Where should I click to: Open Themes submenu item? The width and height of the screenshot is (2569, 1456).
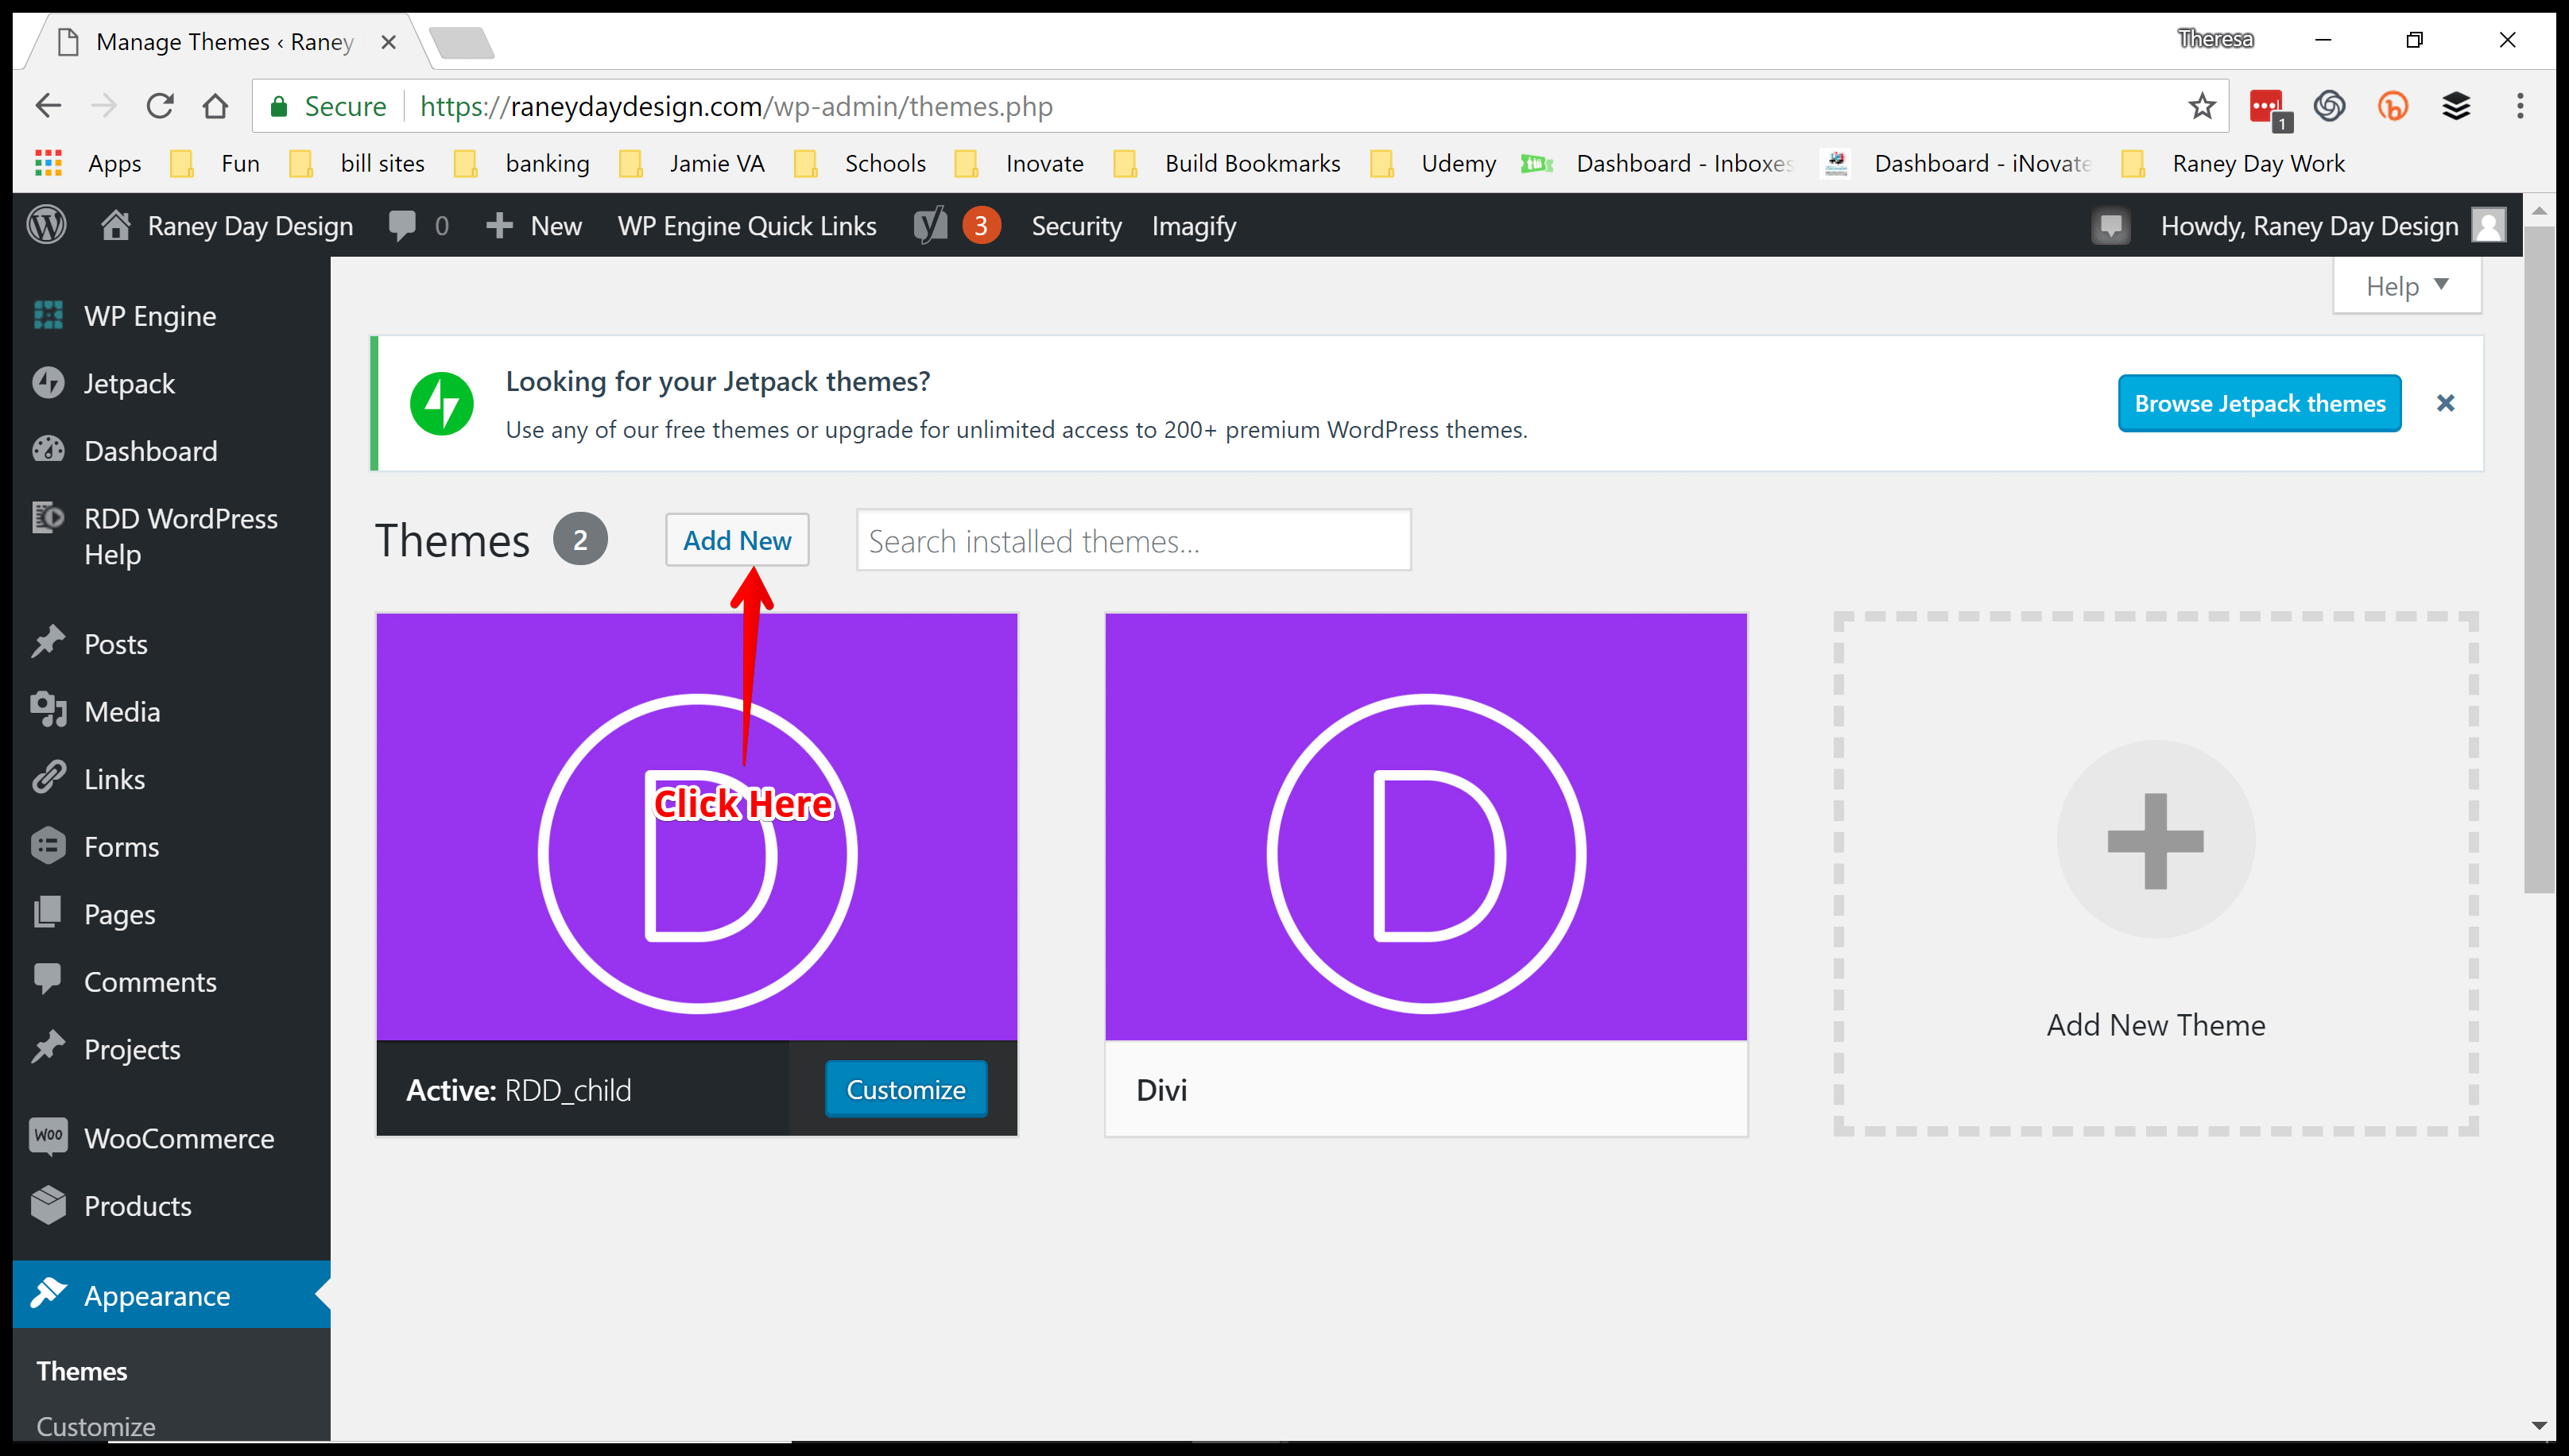coord(82,1371)
